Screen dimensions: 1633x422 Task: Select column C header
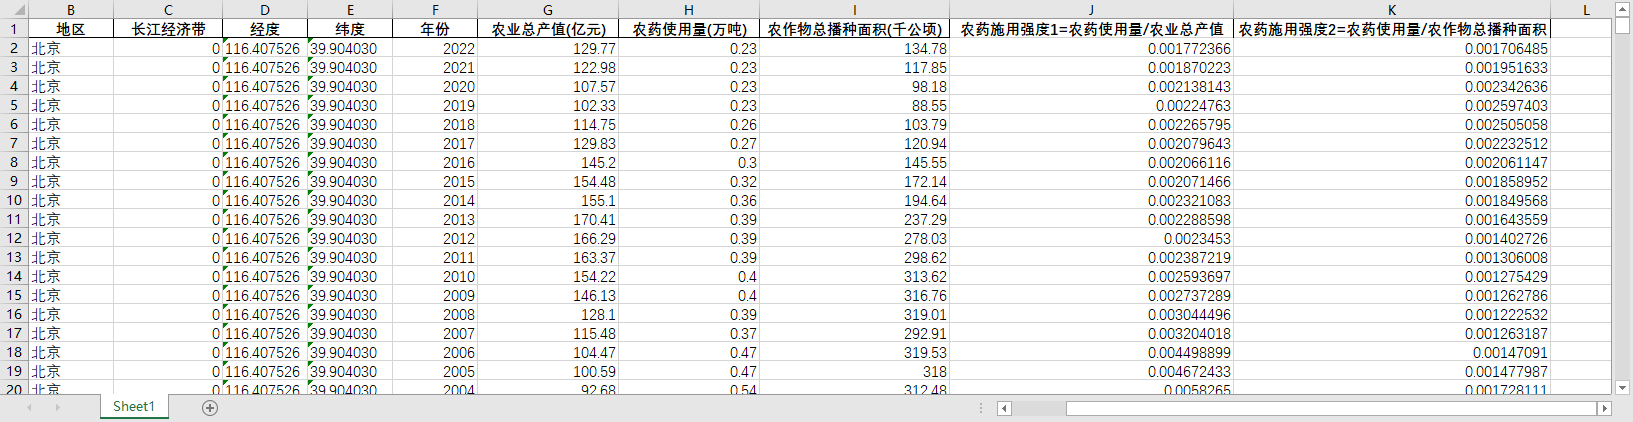click(168, 10)
